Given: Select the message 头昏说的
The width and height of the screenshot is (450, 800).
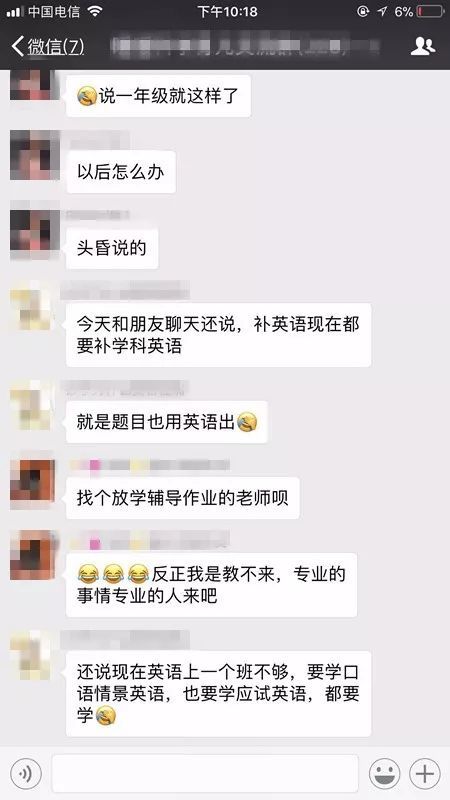Looking at the screenshot, I should click(112, 248).
